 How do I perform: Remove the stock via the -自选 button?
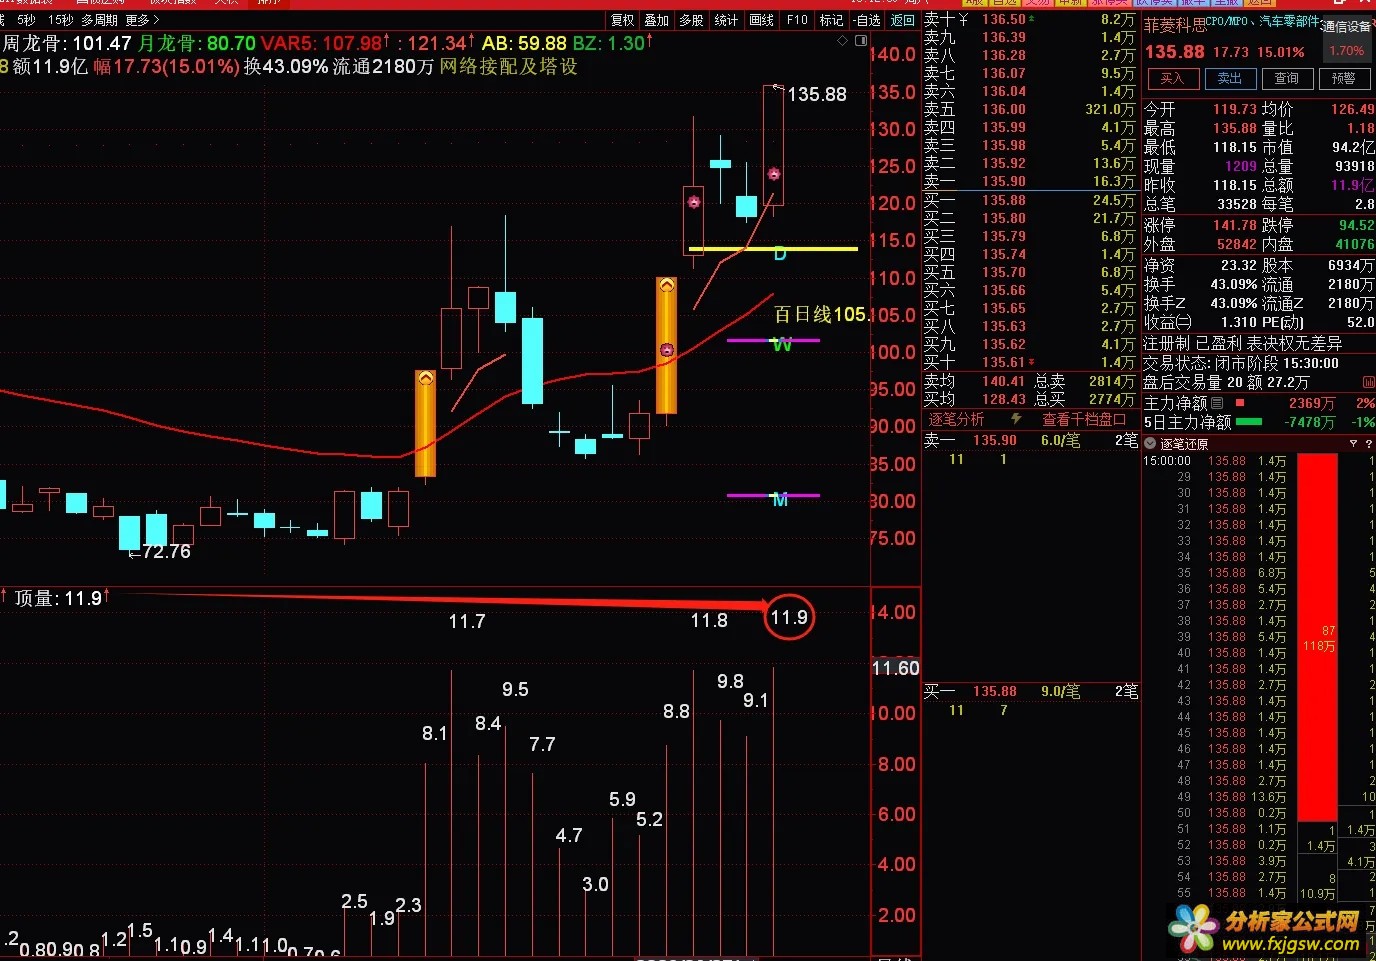pos(867,20)
